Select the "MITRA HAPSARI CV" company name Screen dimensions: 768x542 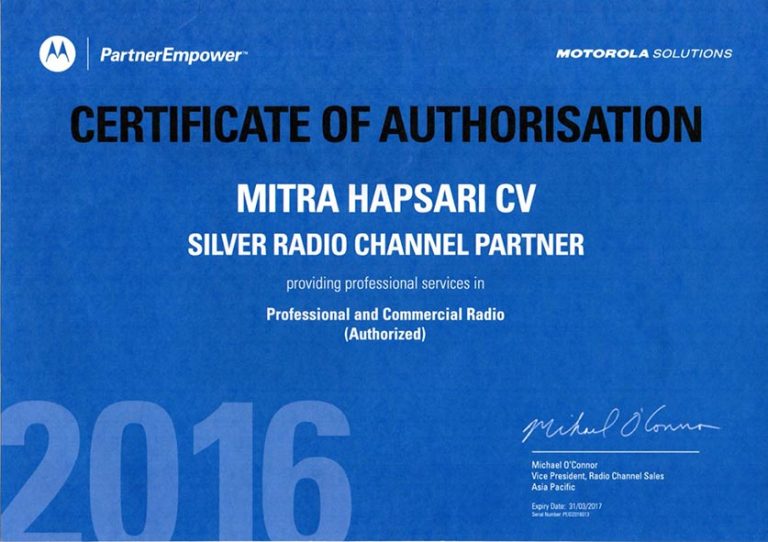pos(386,198)
